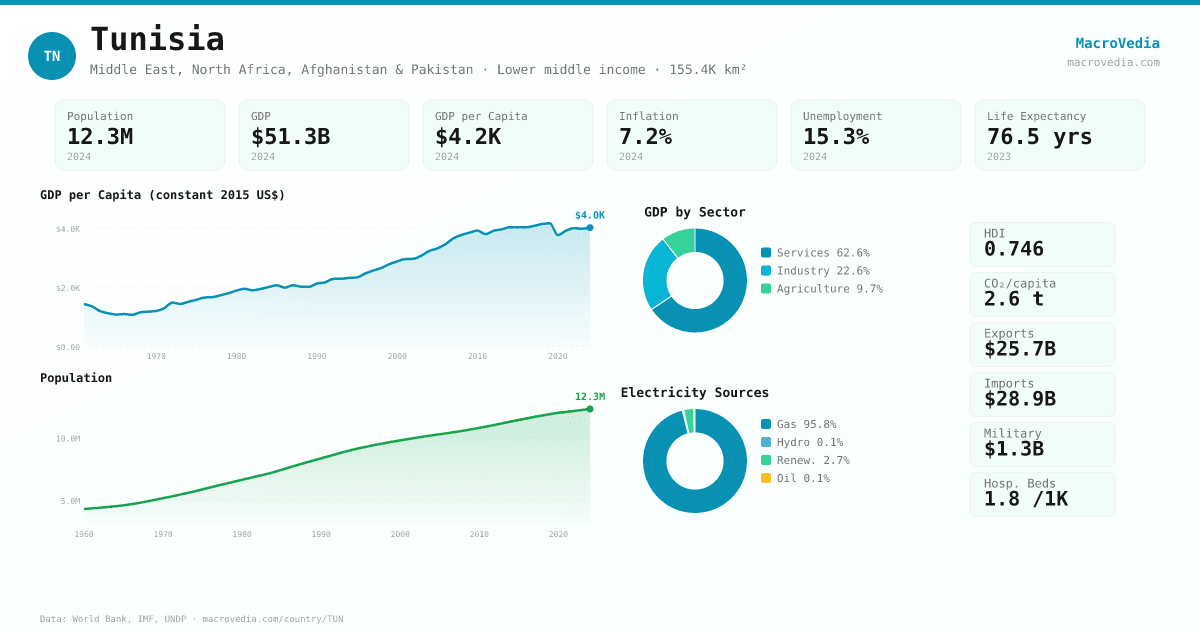Viewport: 1200px width, 630px height.
Task: Select the Inflation 7.2% stat card
Action: [692, 135]
